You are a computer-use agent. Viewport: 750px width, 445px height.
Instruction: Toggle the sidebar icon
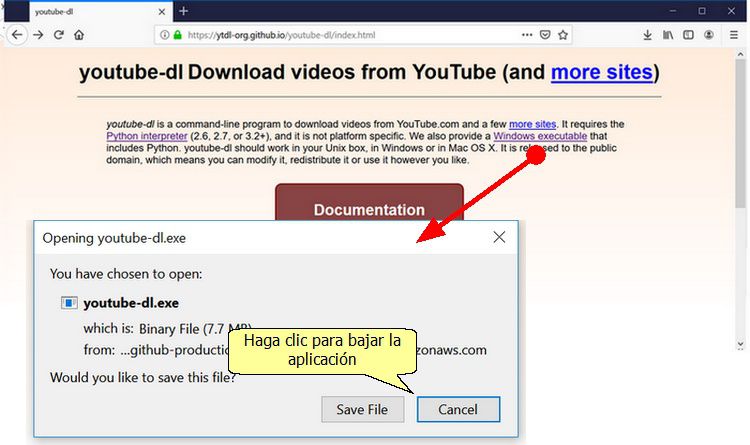pyautogui.click(x=688, y=35)
